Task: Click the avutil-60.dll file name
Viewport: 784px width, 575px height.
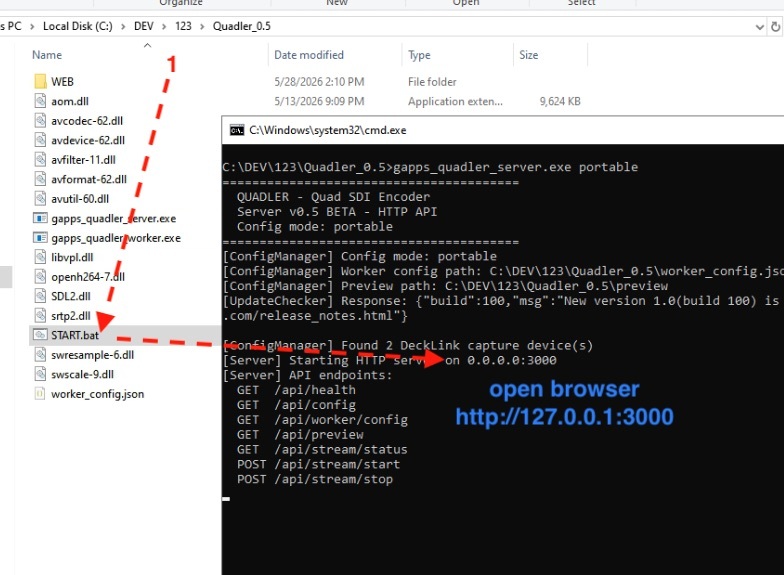Action: pyautogui.click(x=80, y=198)
